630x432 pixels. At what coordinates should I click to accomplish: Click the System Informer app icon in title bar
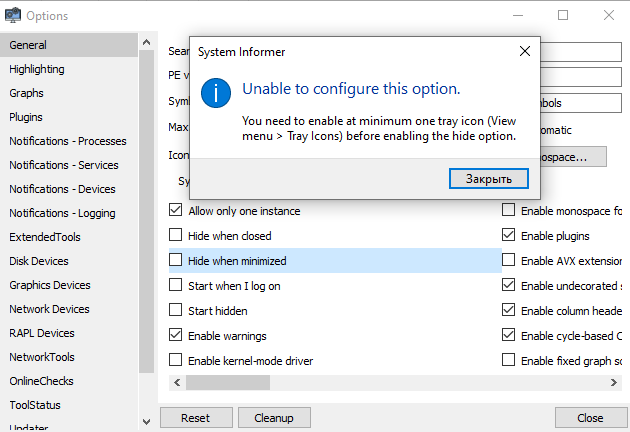13,15
